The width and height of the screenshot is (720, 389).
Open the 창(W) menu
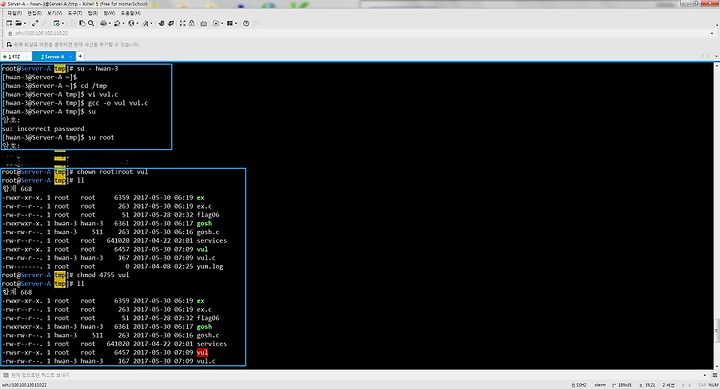pos(109,13)
